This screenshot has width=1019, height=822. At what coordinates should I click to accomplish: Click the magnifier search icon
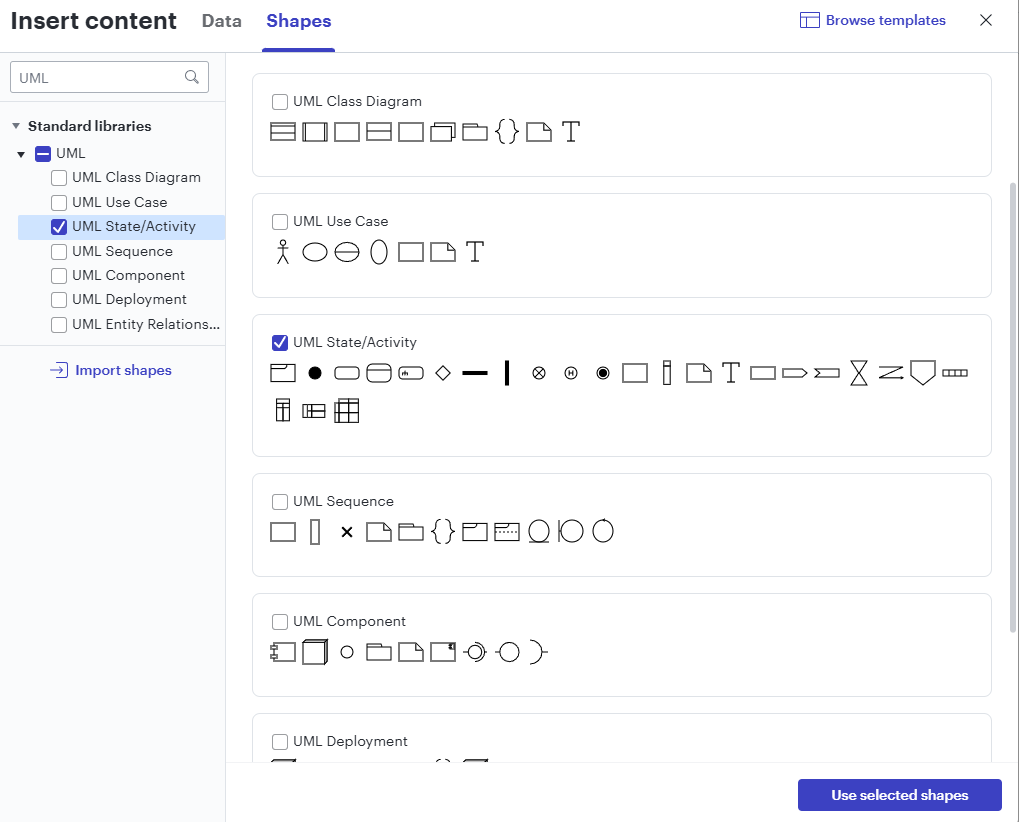click(192, 77)
